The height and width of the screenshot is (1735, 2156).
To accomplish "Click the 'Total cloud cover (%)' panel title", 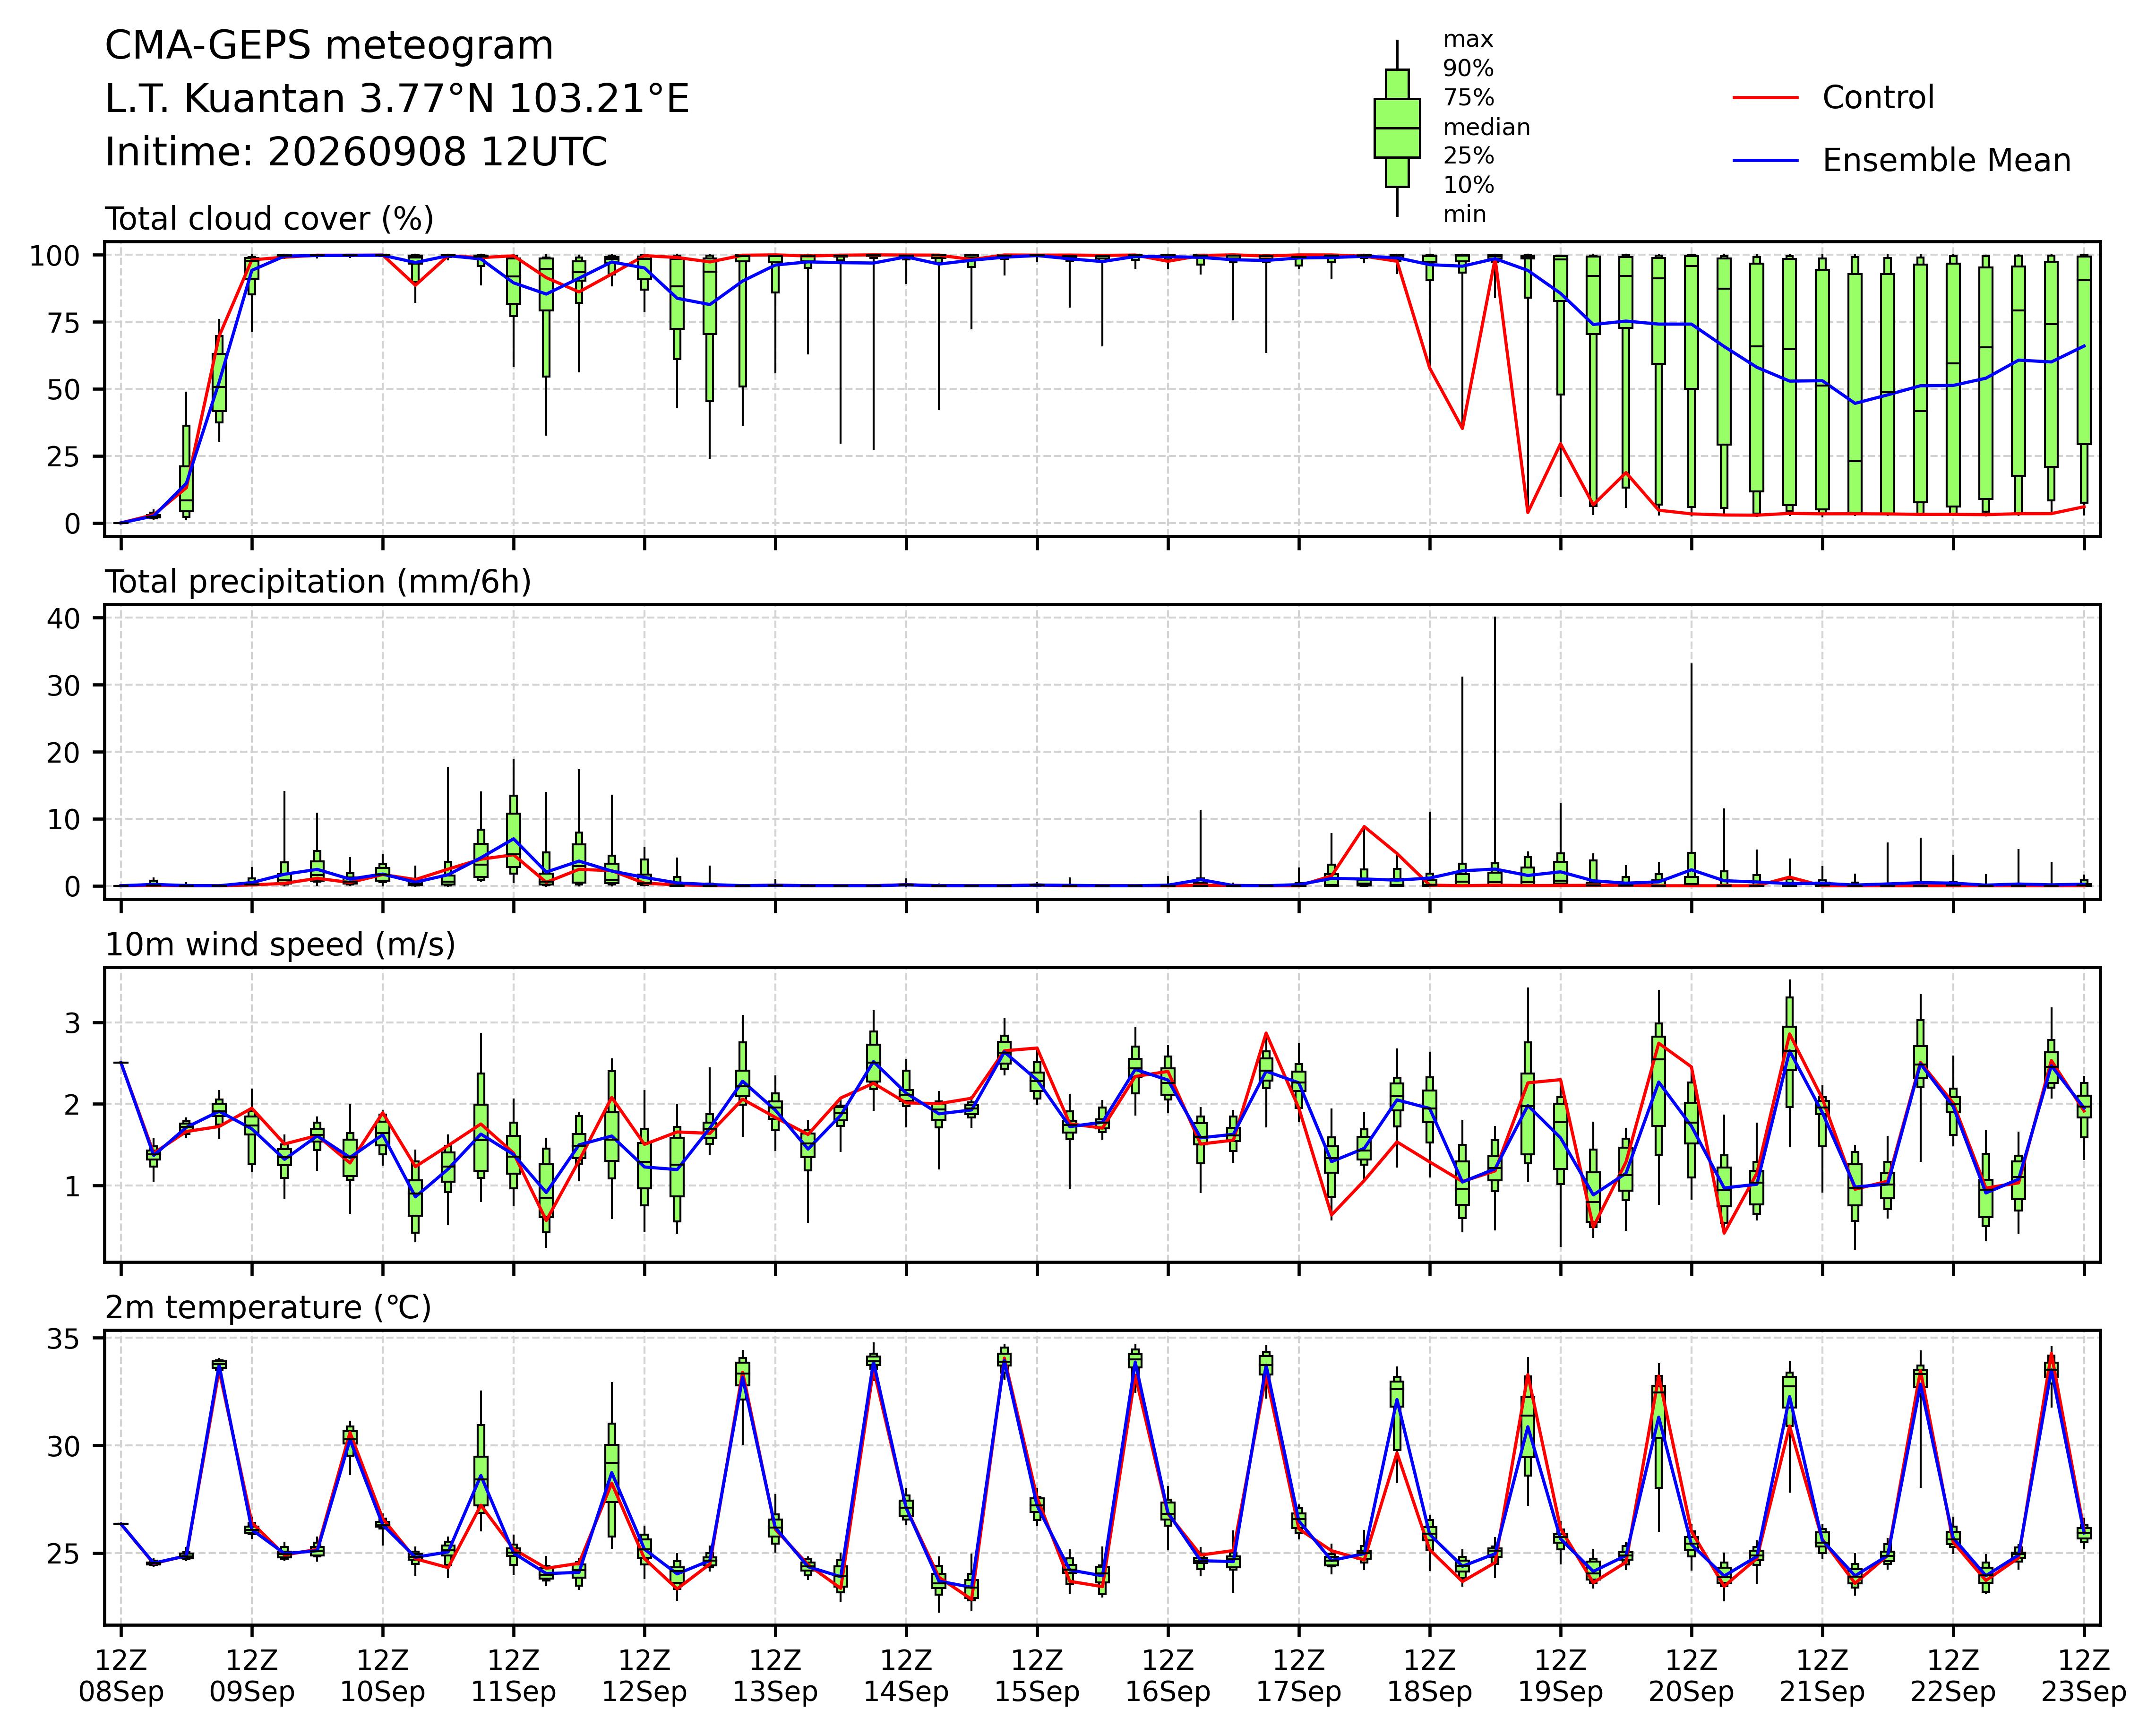I will [x=269, y=219].
